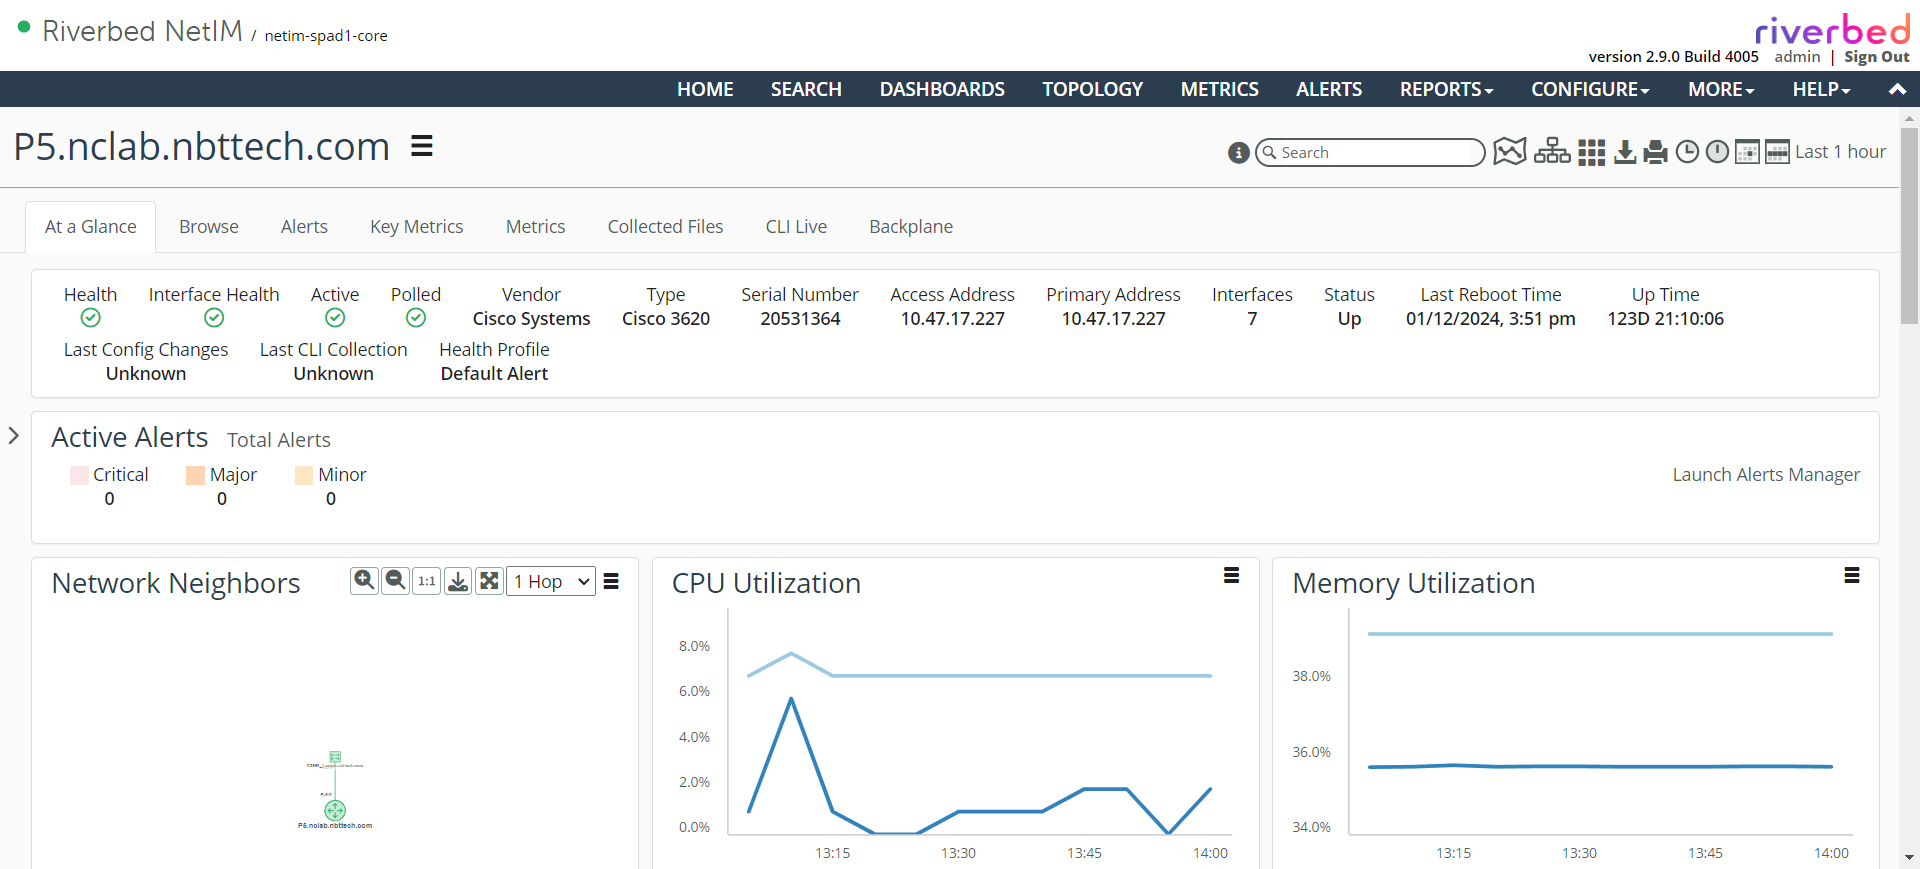The height and width of the screenshot is (869, 1920).
Task: Zoom out on the Network Neighbors map
Action: [396, 581]
